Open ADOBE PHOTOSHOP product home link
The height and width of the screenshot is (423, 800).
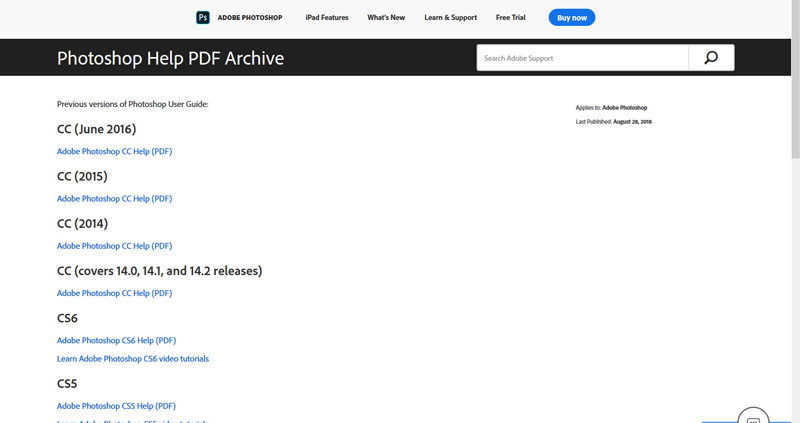tap(250, 17)
